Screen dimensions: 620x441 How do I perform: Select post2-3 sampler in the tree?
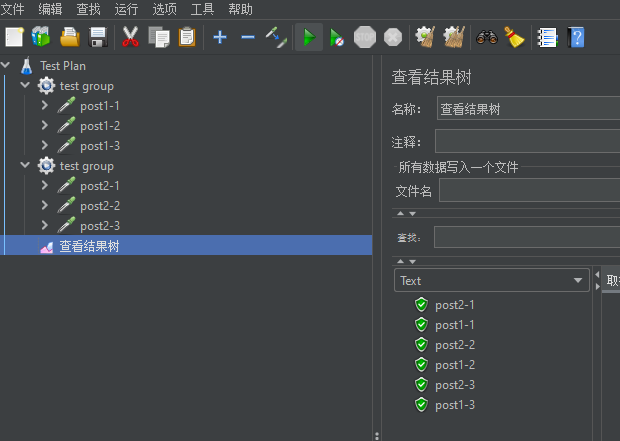point(100,226)
